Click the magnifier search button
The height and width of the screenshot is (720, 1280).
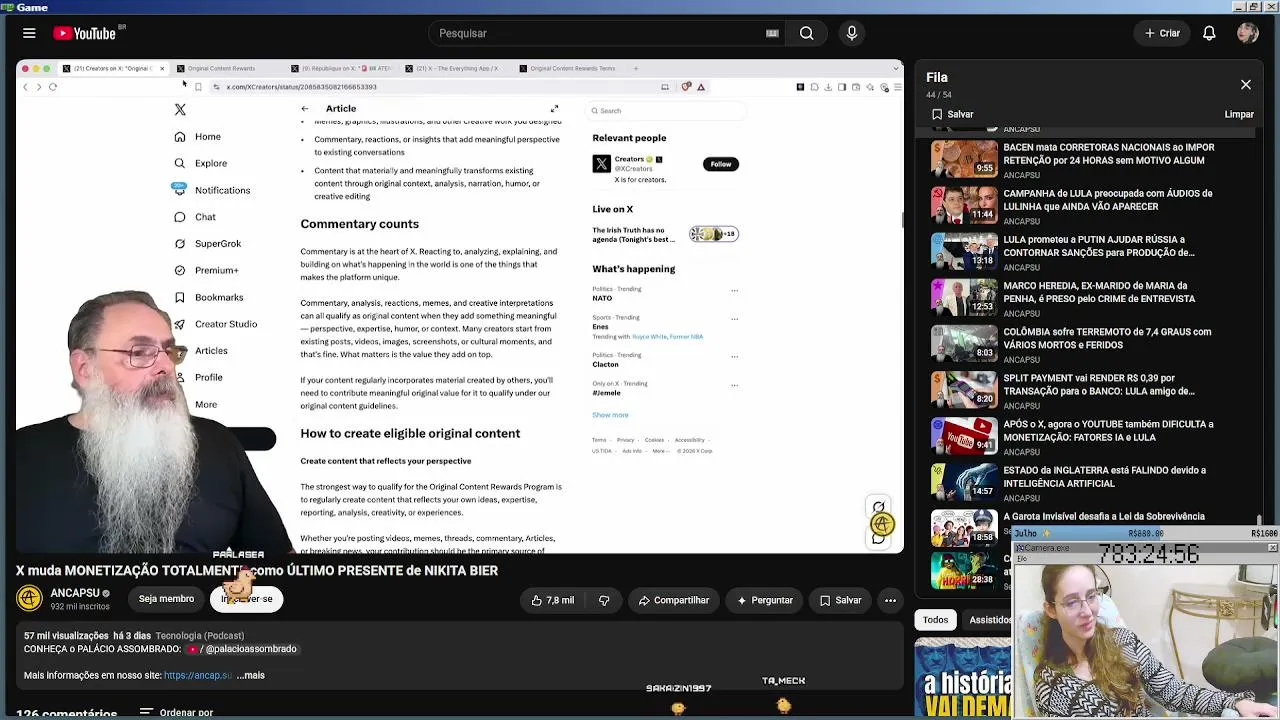point(806,33)
